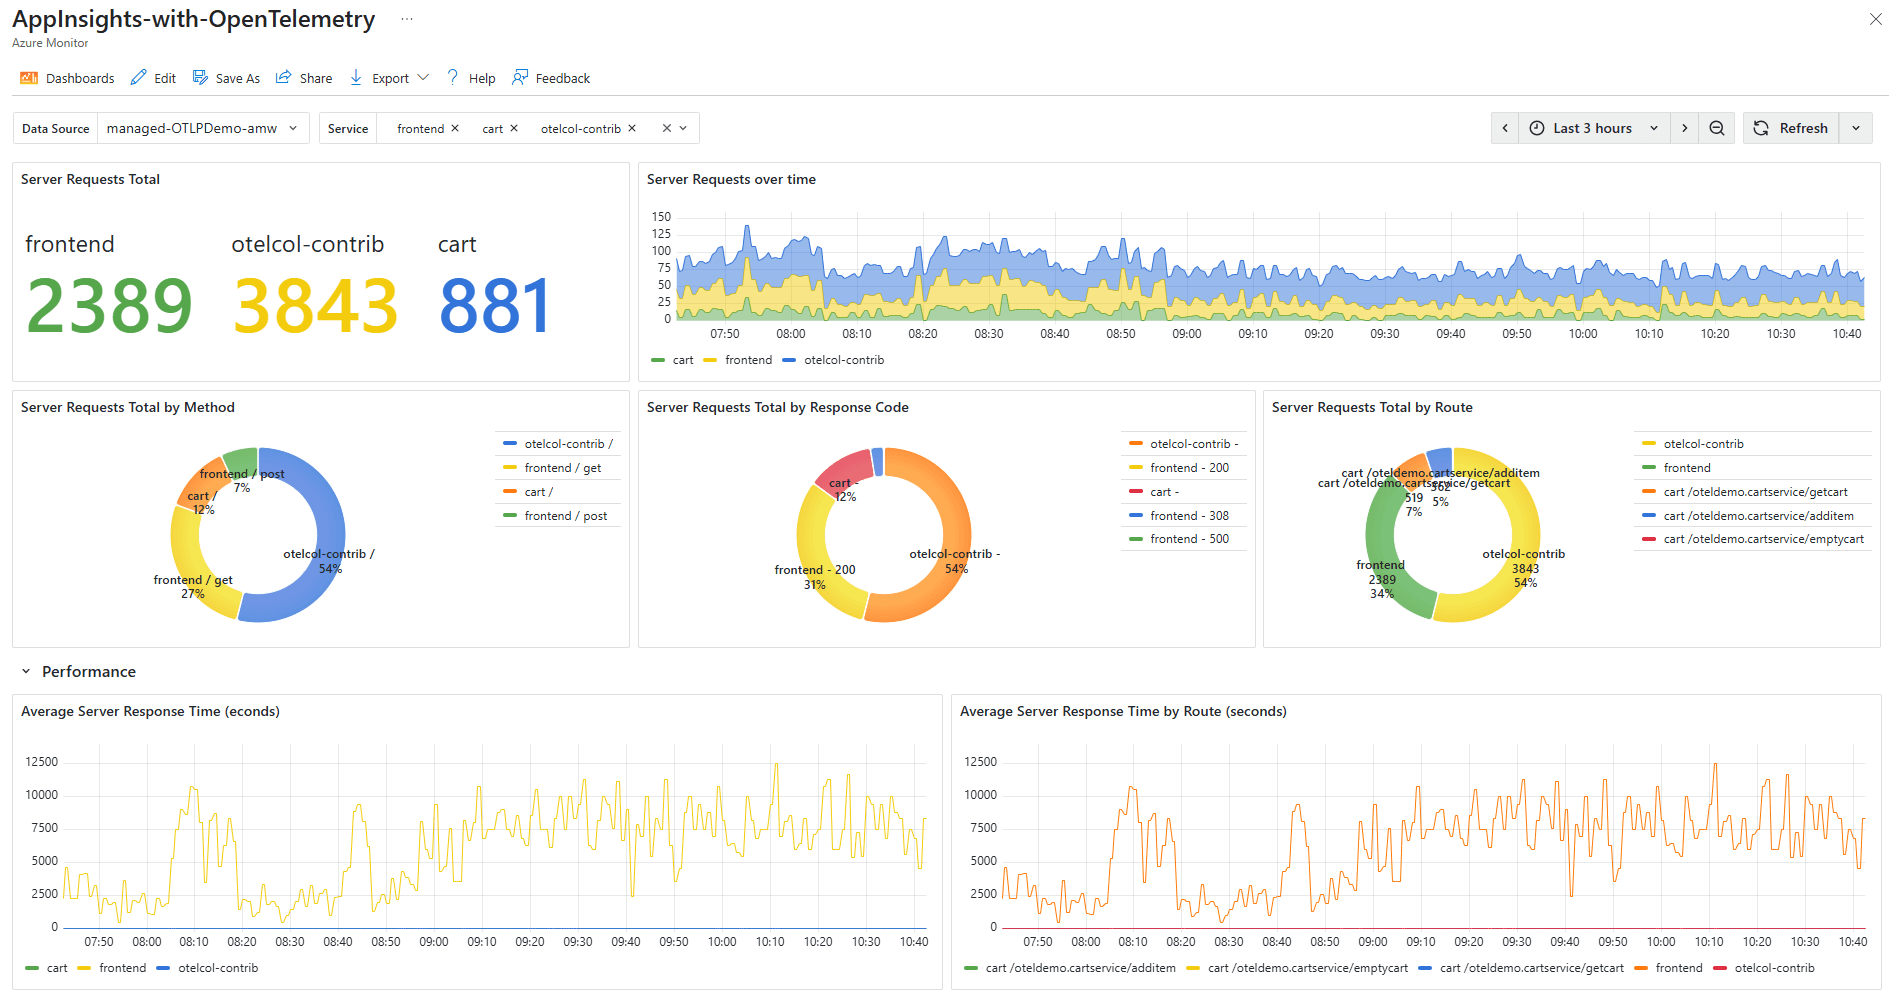Image resolution: width=1889 pixels, height=992 pixels.
Task: Click the managed-OTLPDemo-amw data source value
Action: pos(192,128)
